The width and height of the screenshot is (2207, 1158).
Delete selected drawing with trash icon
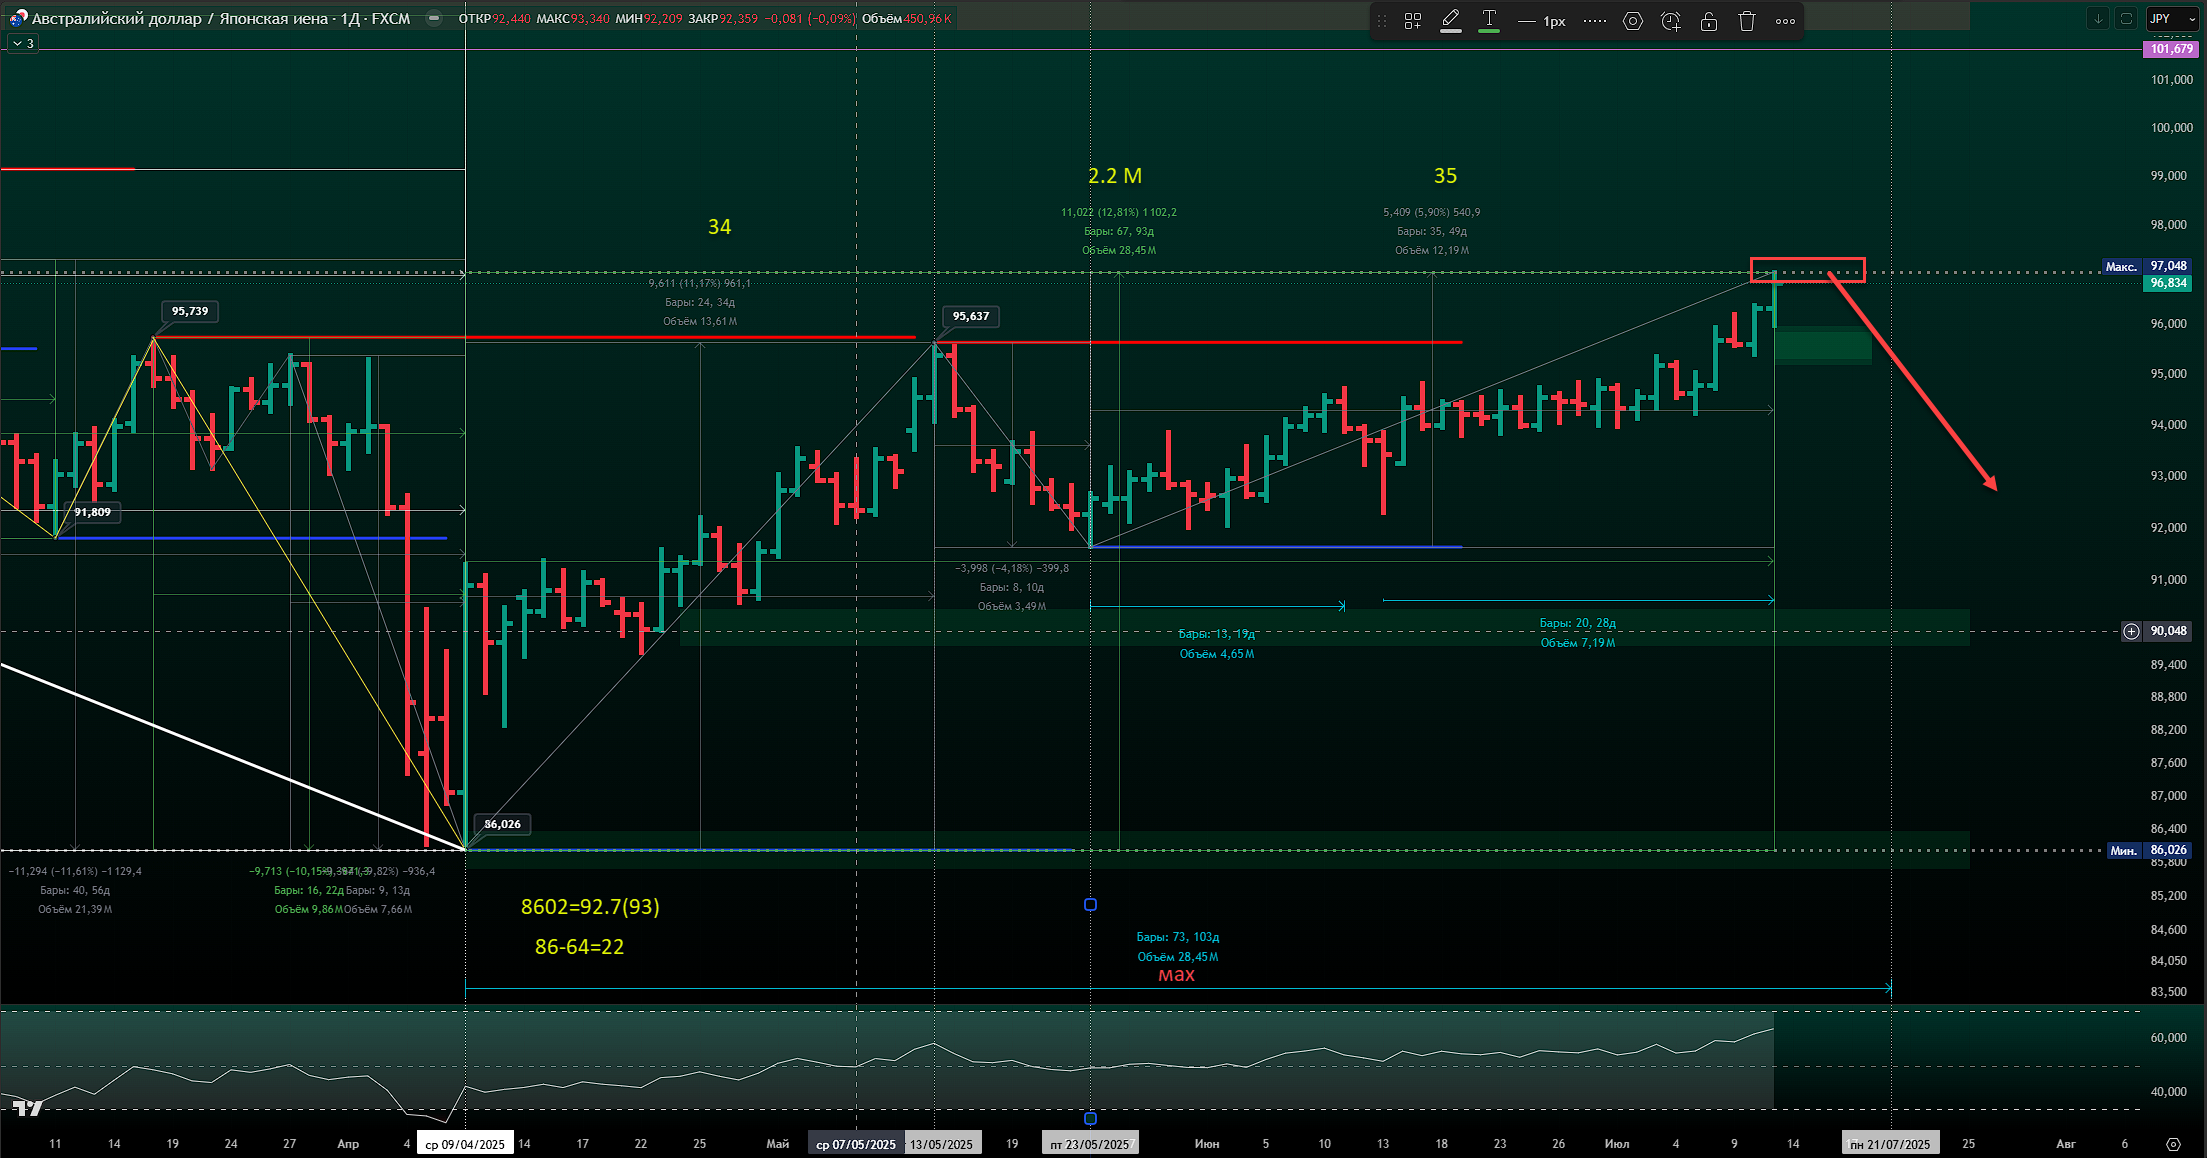point(1747,21)
